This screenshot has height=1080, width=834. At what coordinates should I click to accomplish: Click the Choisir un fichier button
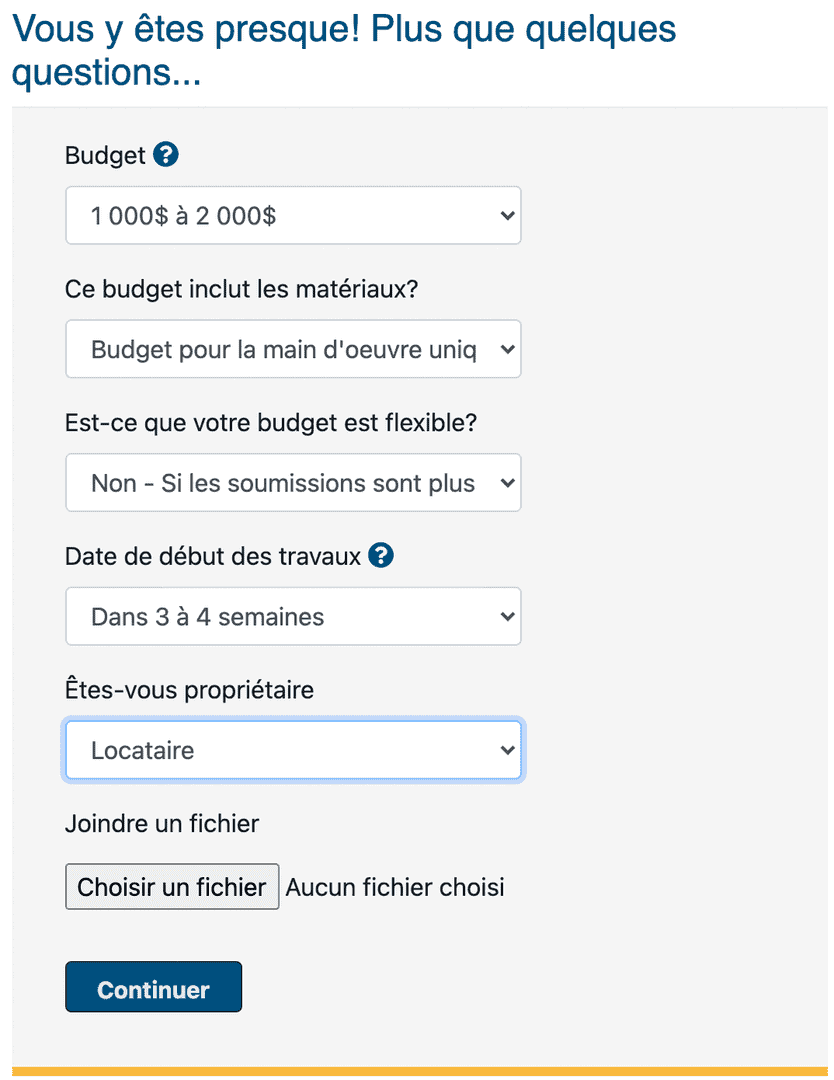(171, 886)
